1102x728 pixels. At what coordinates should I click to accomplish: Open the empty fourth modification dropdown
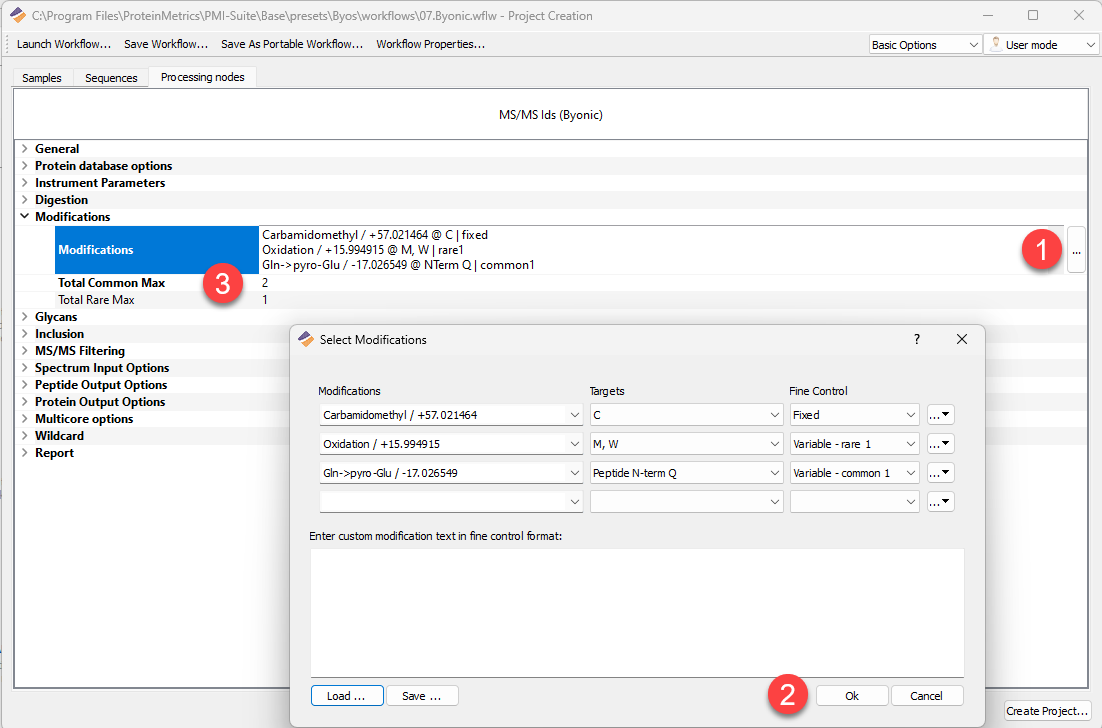point(450,502)
